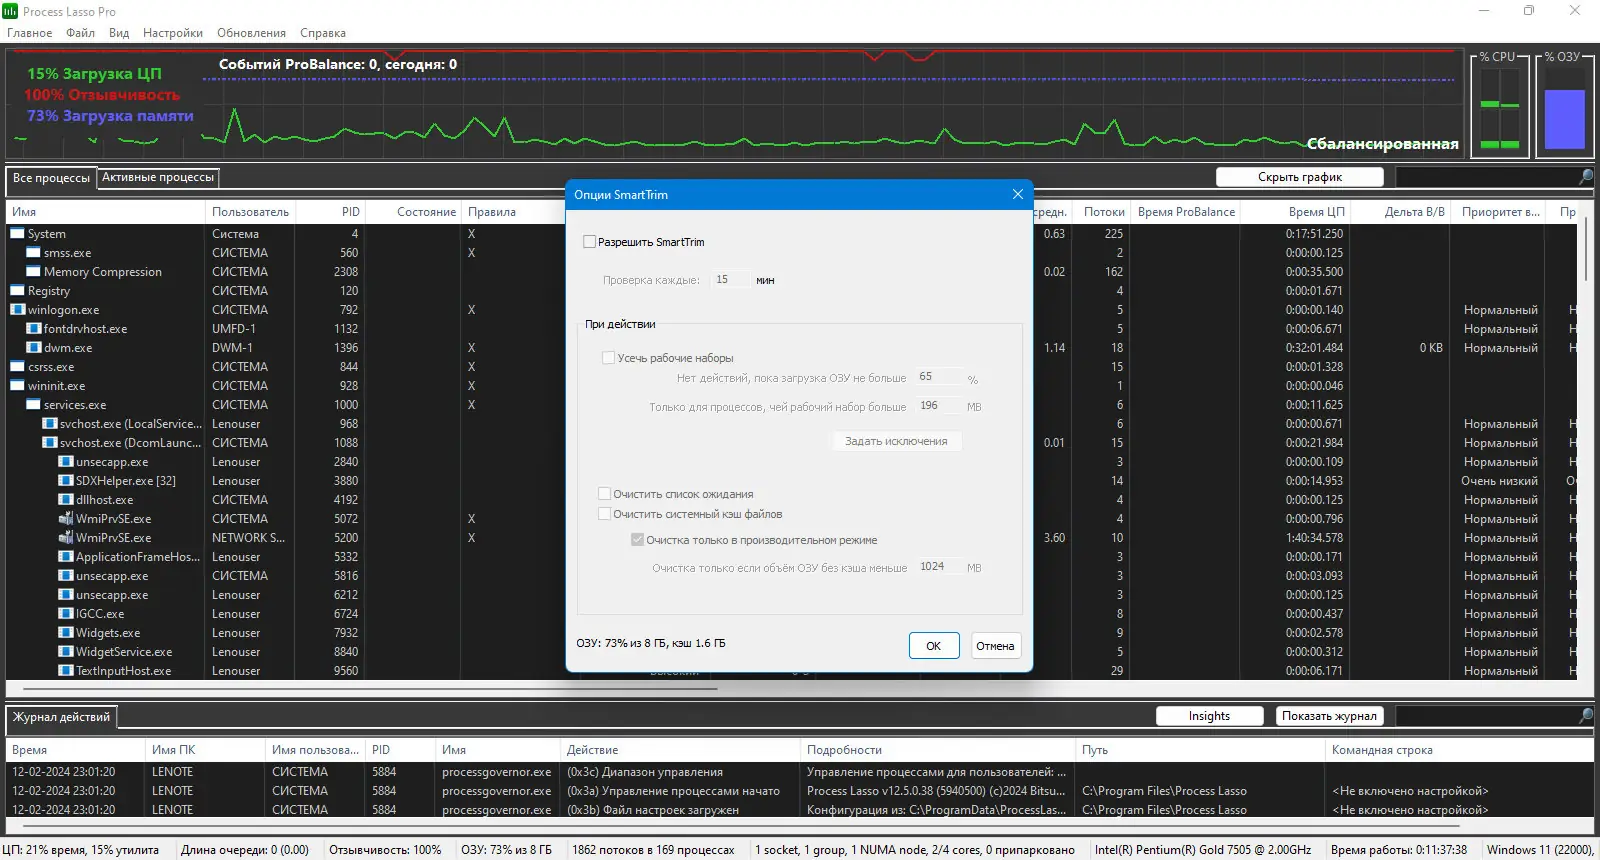This screenshot has width=1600, height=860.
Task: Click the 1024 MB cache threshold field
Action: click(x=939, y=566)
